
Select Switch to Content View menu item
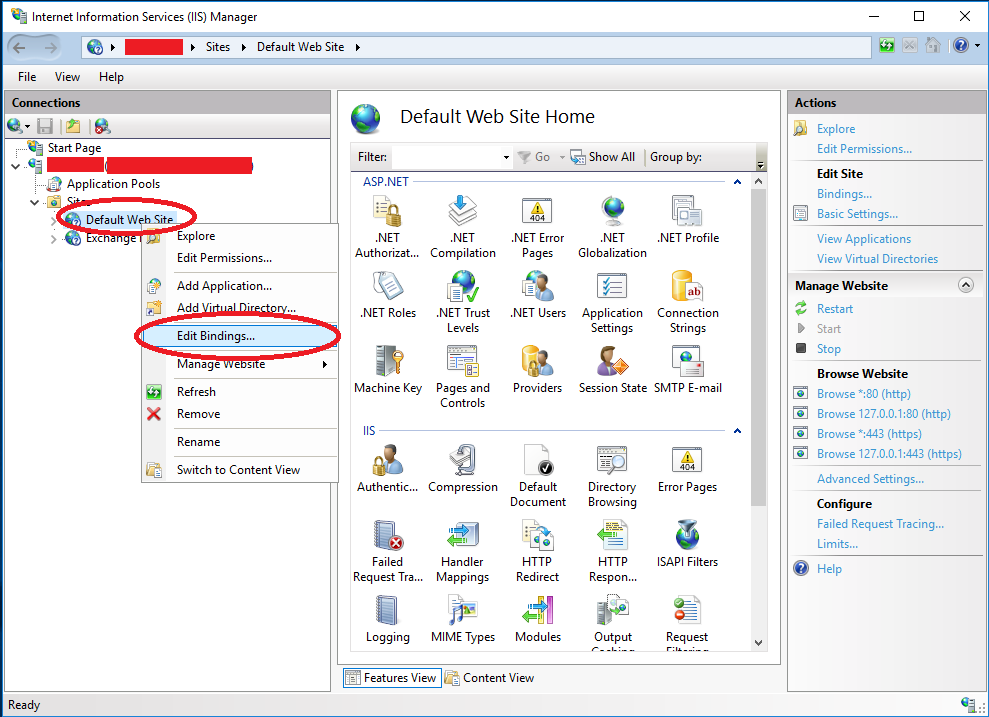240,470
